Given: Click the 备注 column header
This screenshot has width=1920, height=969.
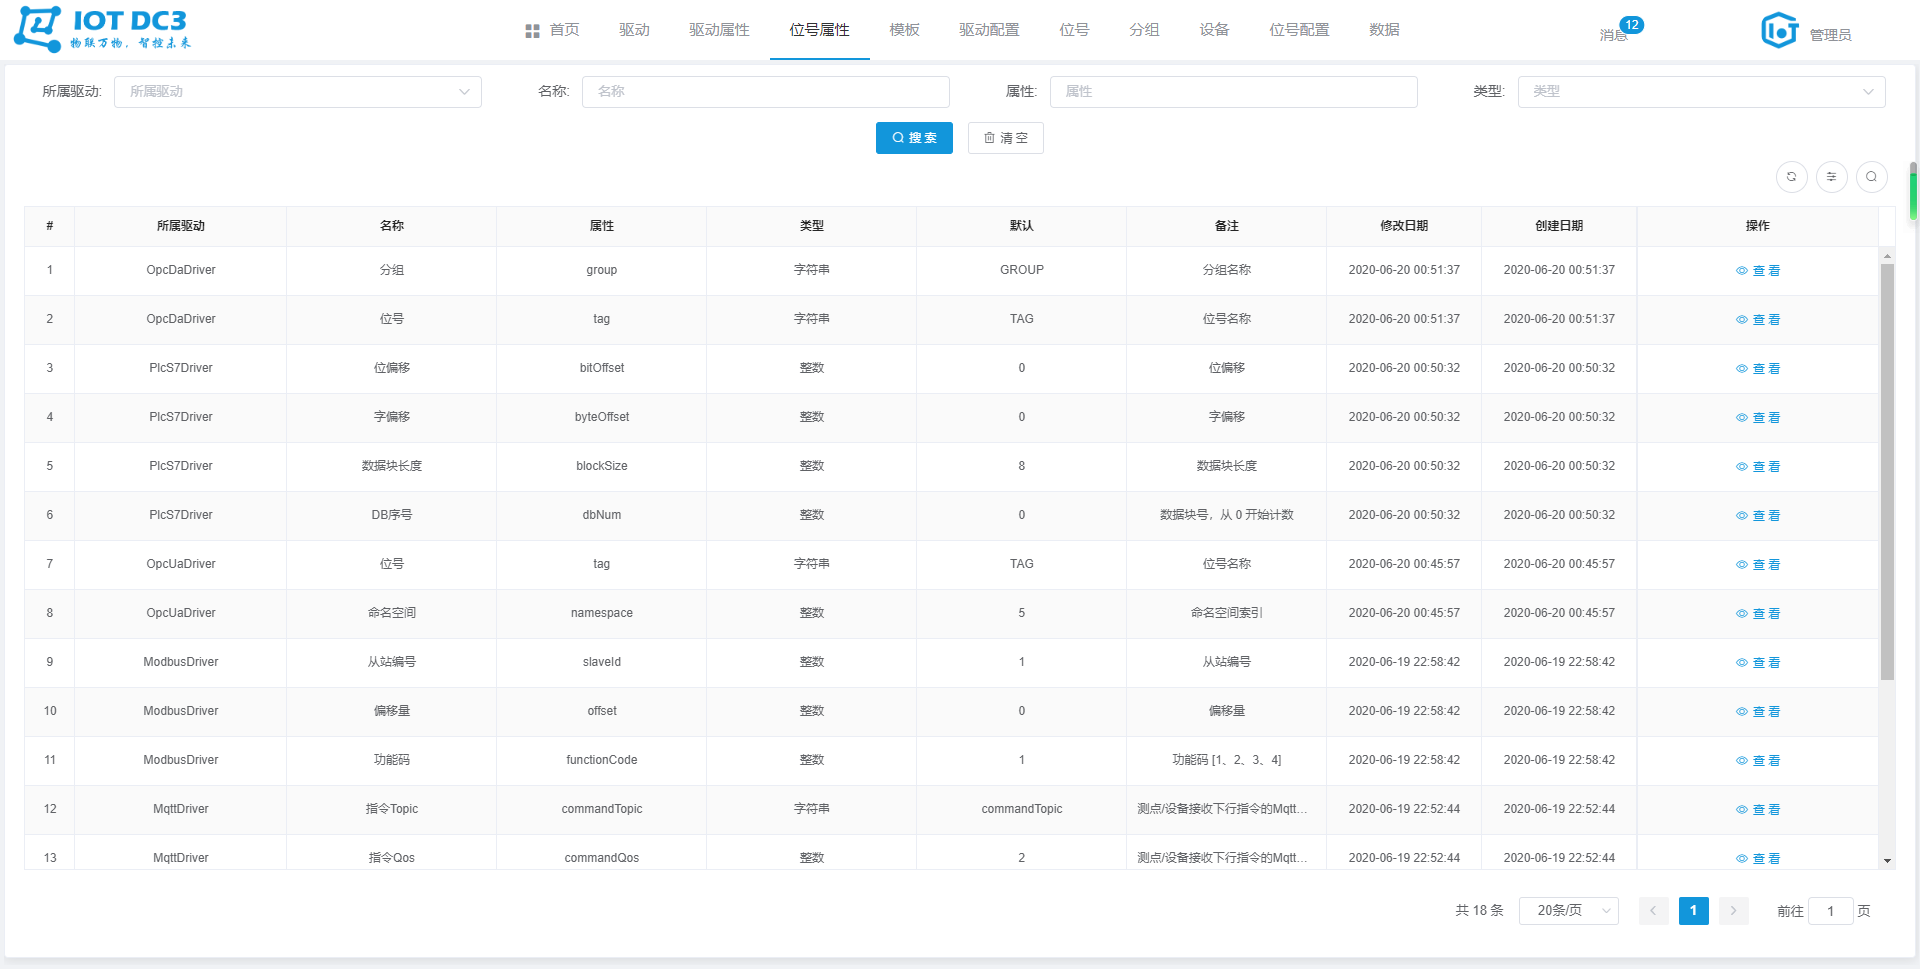Looking at the screenshot, I should pyautogui.click(x=1227, y=226).
